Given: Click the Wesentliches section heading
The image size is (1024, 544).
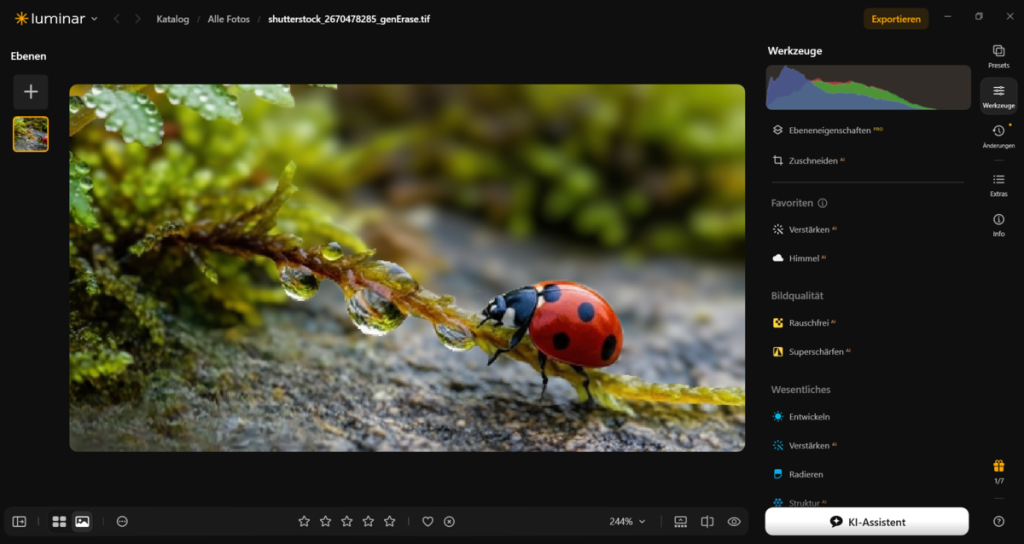Looking at the screenshot, I should pyautogui.click(x=801, y=389).
